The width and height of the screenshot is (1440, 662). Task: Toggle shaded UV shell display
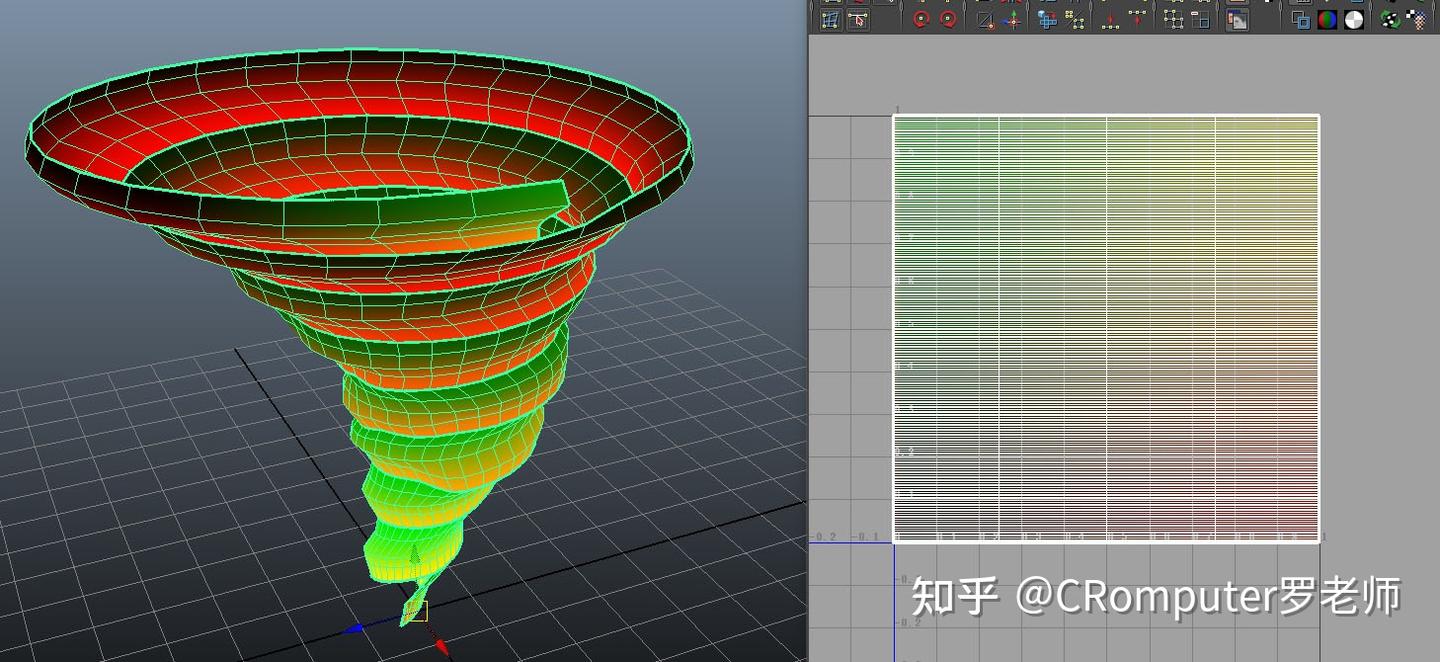(x=1303, y=20)
